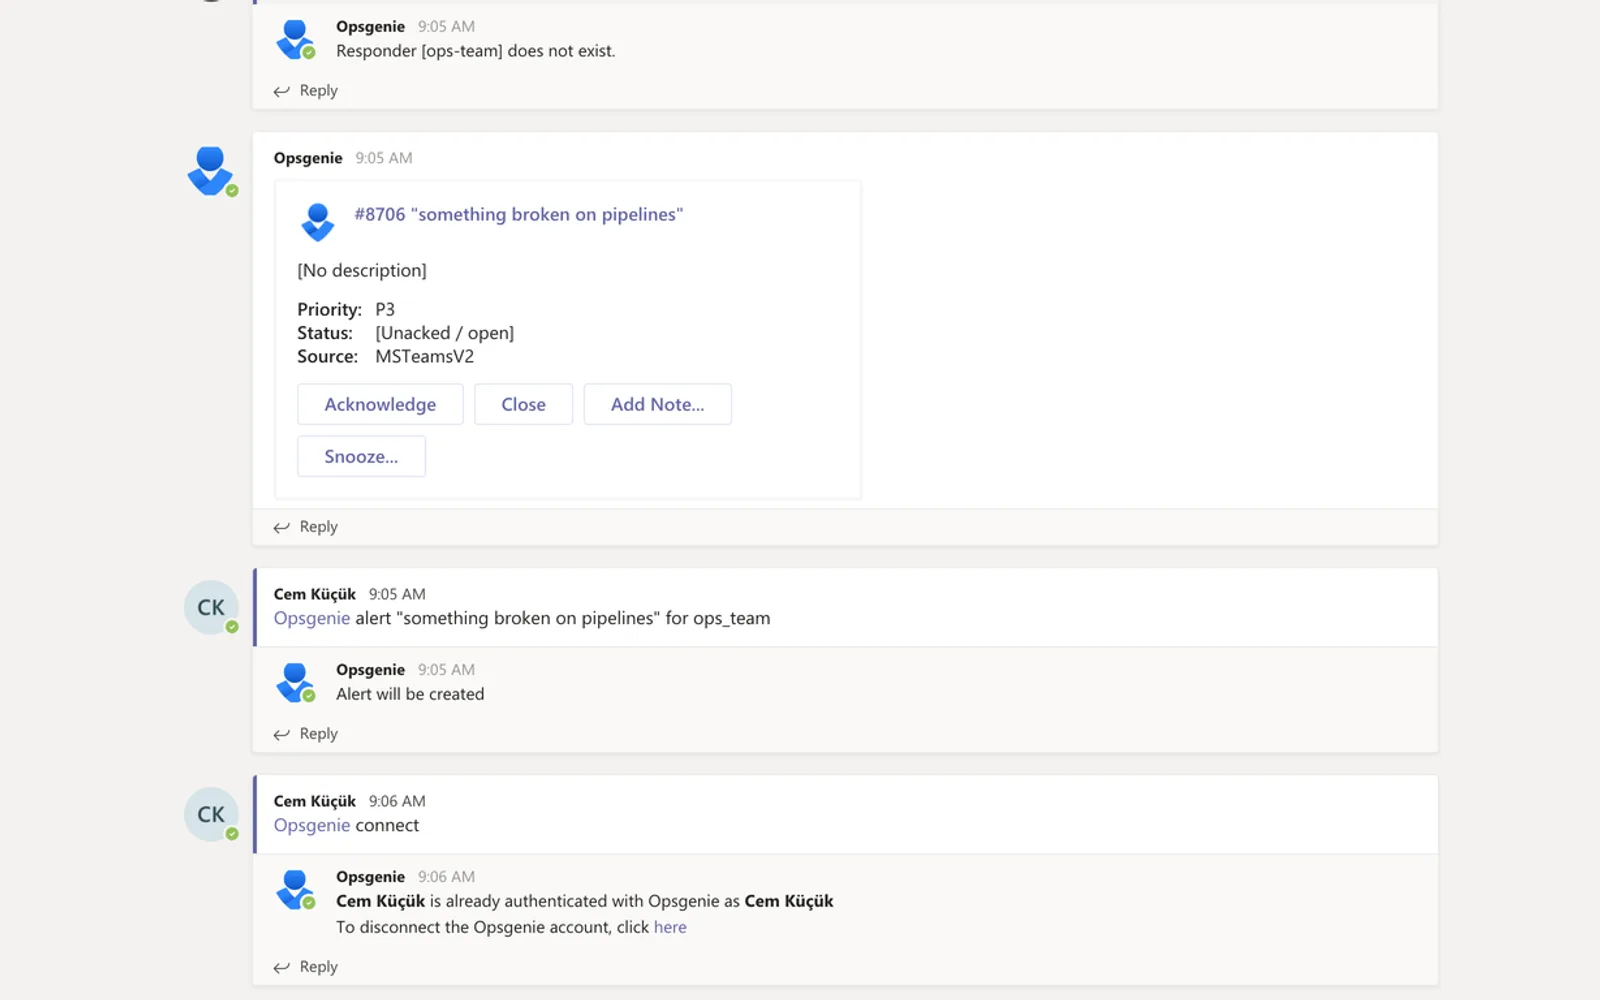Click the 'Alert will be created' message text

click(410, 694)
